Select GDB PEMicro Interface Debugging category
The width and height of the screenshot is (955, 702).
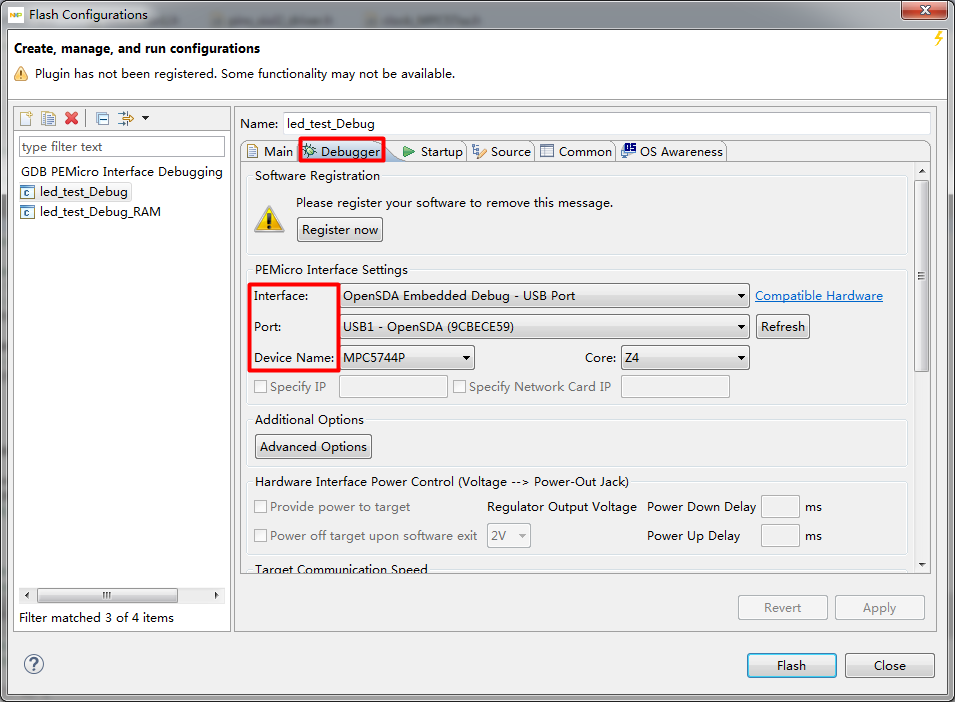pyautogui.click(x=122, y=172)
